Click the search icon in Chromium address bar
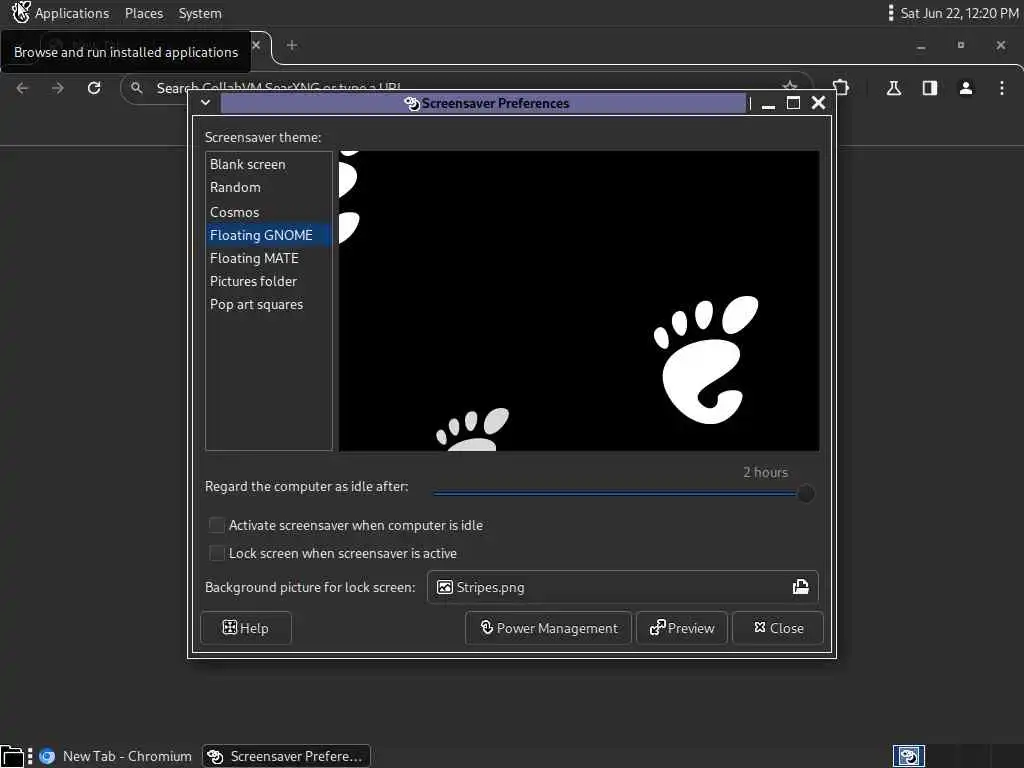 pyautogui.click(x=136, y=88)
